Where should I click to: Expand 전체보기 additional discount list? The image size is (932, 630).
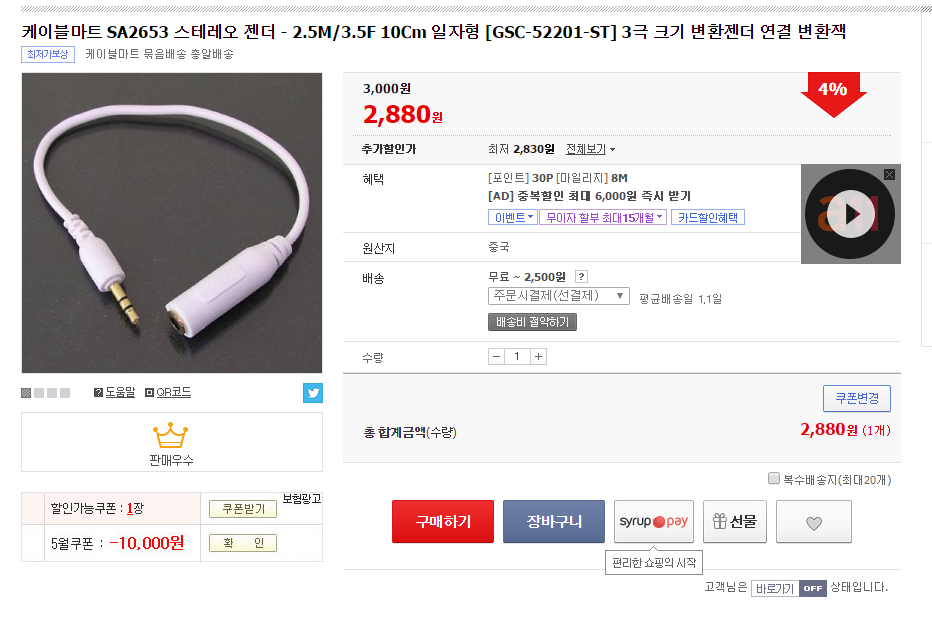(590, 149)
